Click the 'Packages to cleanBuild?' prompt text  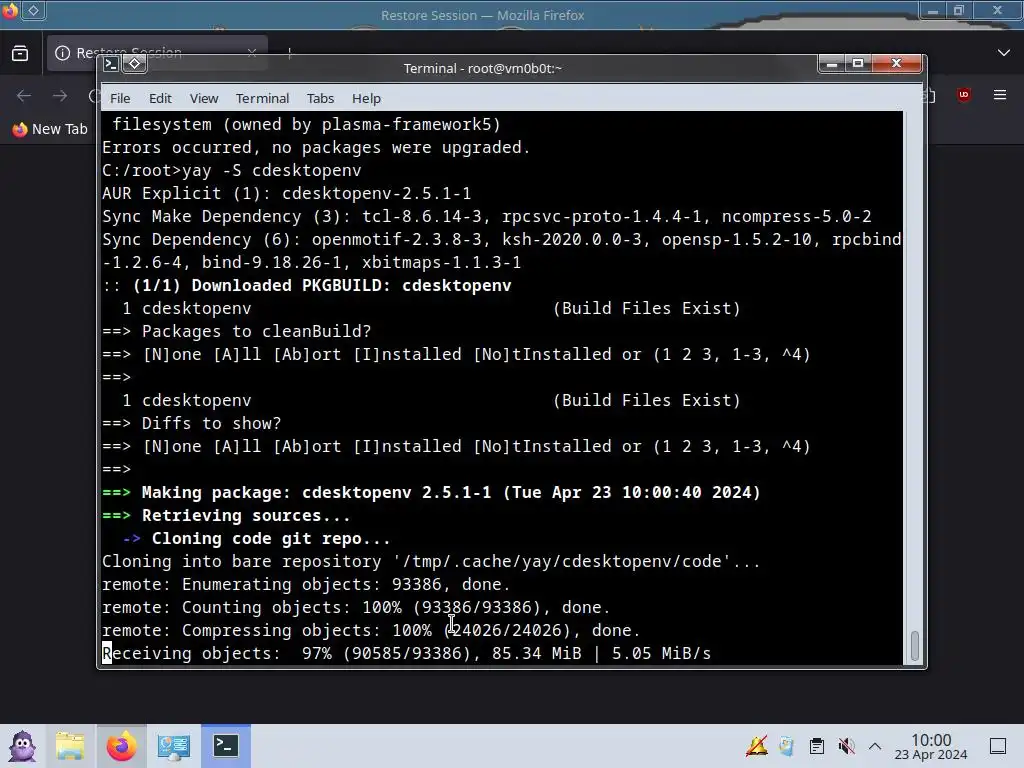(x=257, y=331)
